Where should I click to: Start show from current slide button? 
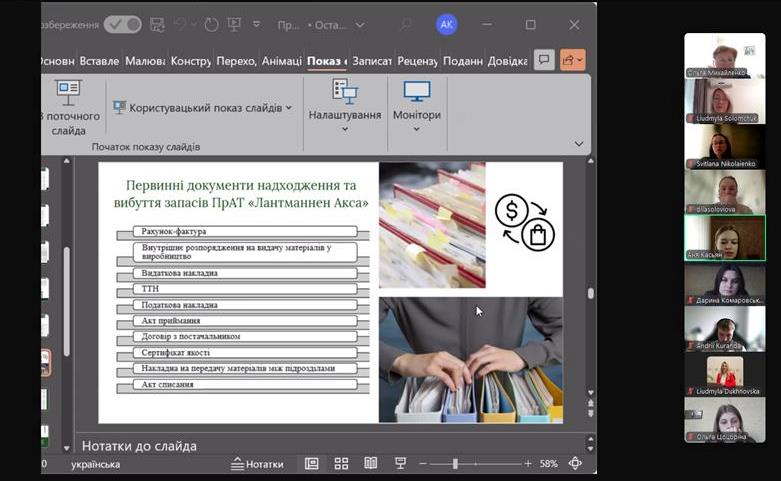point(69,107)
